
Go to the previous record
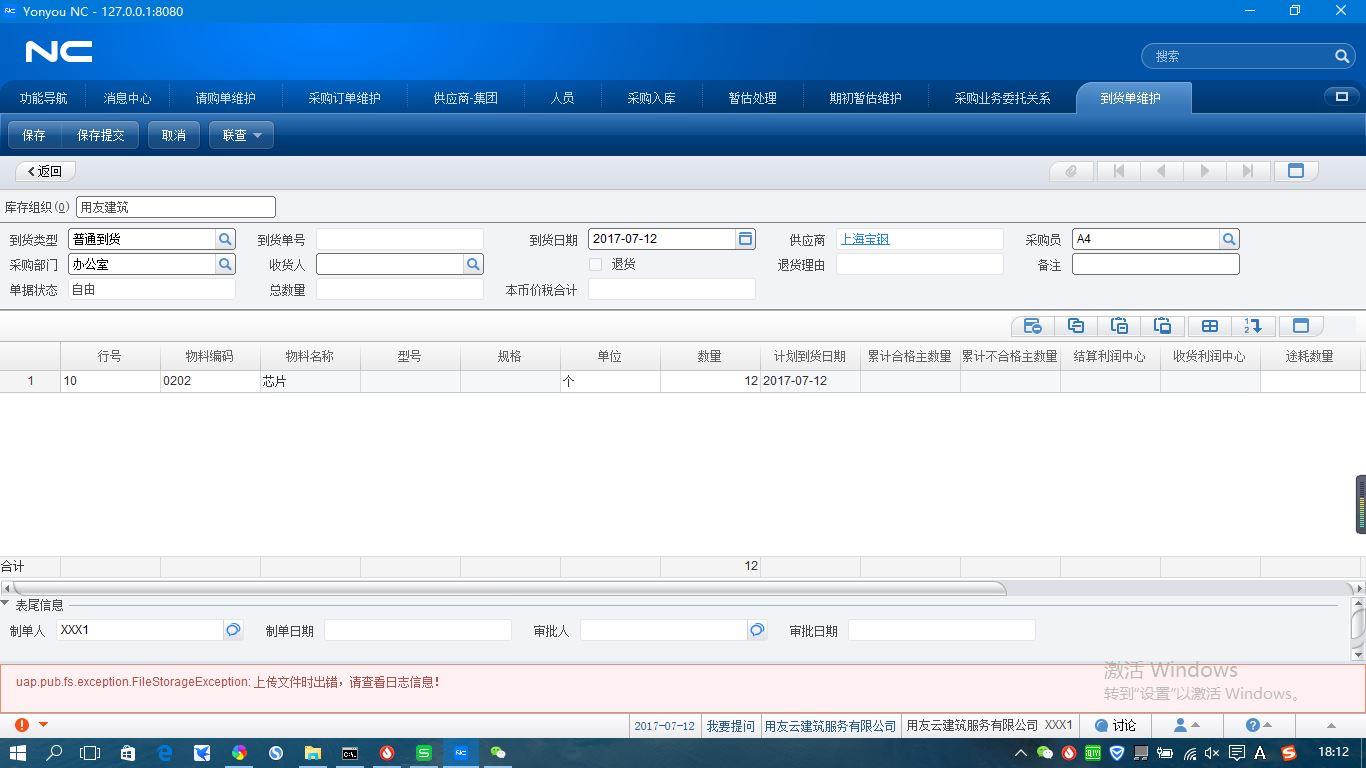tap(1161, 171)
